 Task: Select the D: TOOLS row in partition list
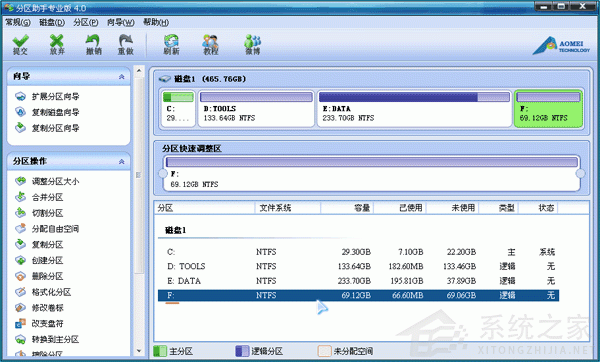click(x=358, y=266)
